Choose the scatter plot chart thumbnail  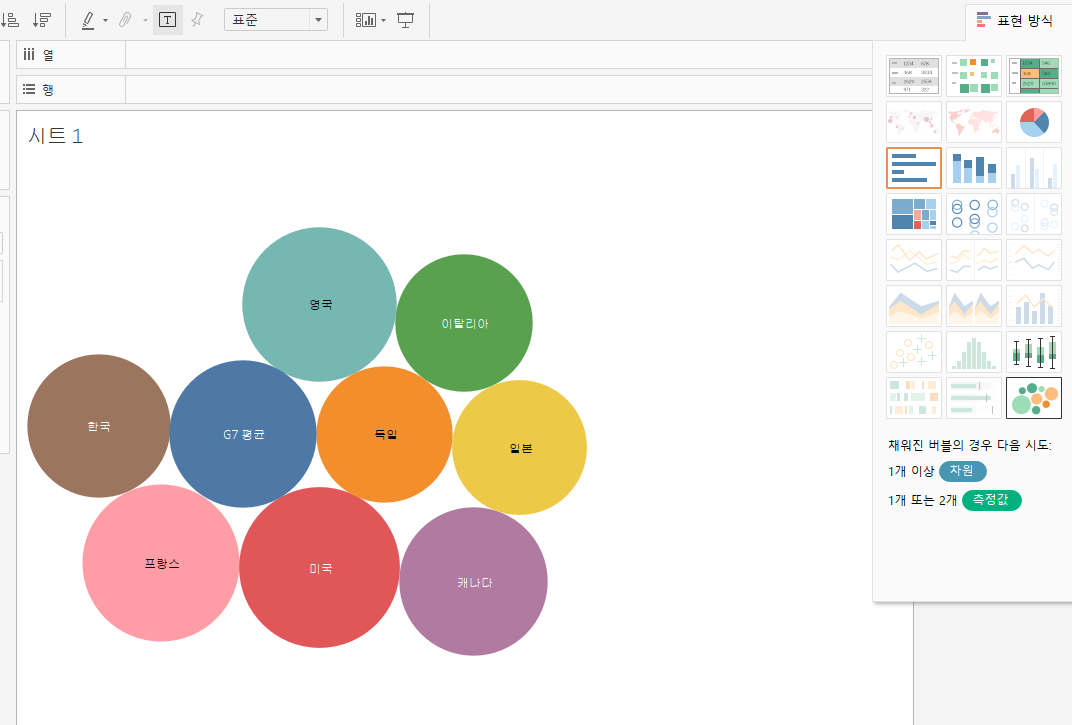pyautogui.click(x=913, y=352)
